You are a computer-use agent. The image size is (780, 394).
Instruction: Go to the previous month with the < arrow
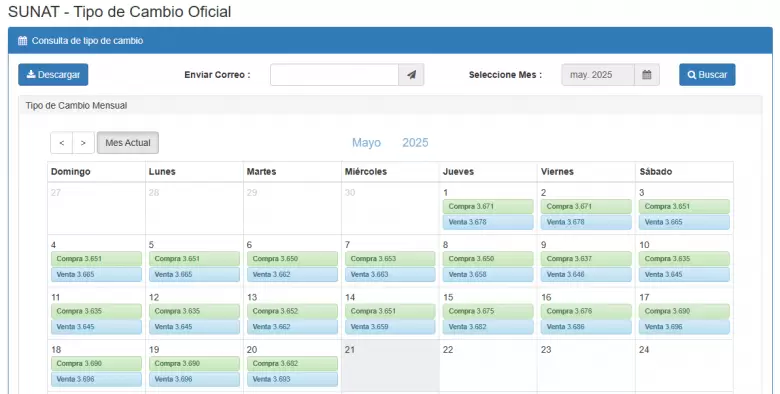[x=62, y=143]
